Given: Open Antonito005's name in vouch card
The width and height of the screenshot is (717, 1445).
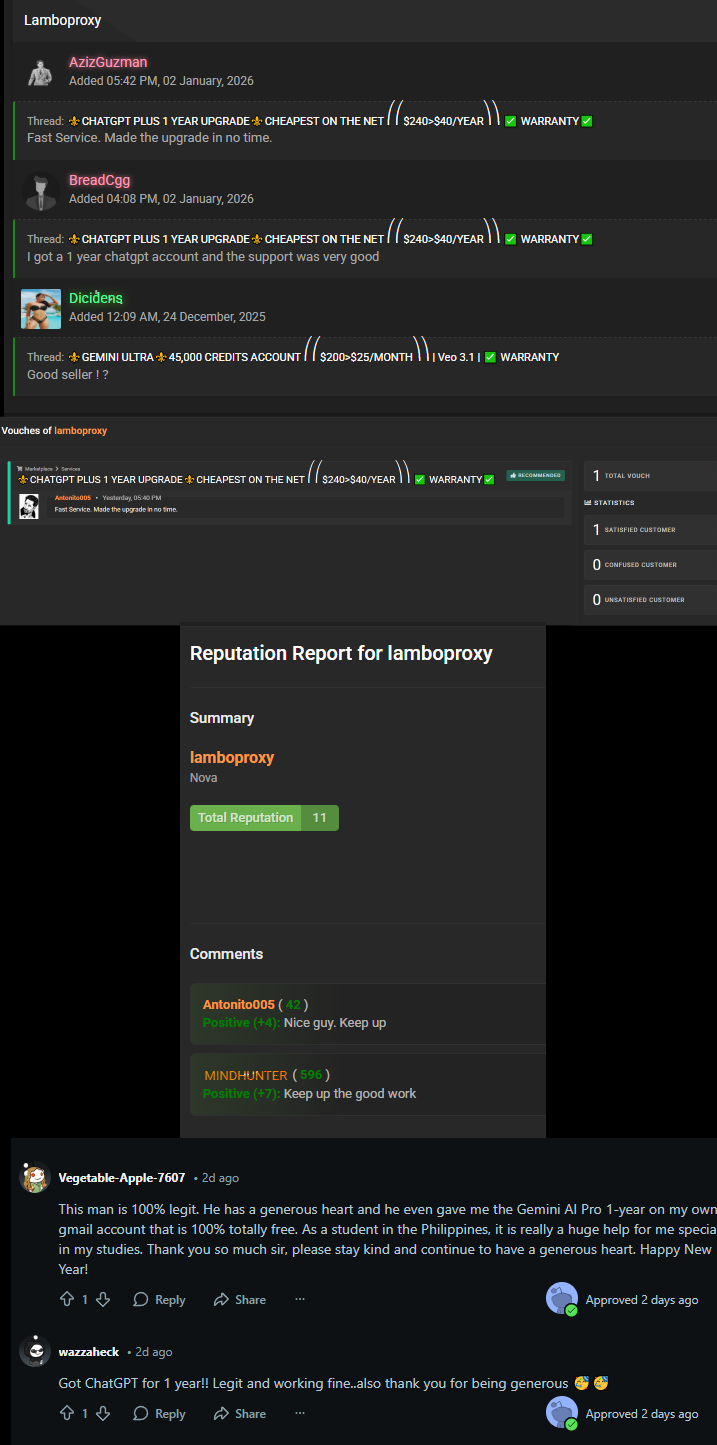Looking at the screenshot, I should pos(73,497).
